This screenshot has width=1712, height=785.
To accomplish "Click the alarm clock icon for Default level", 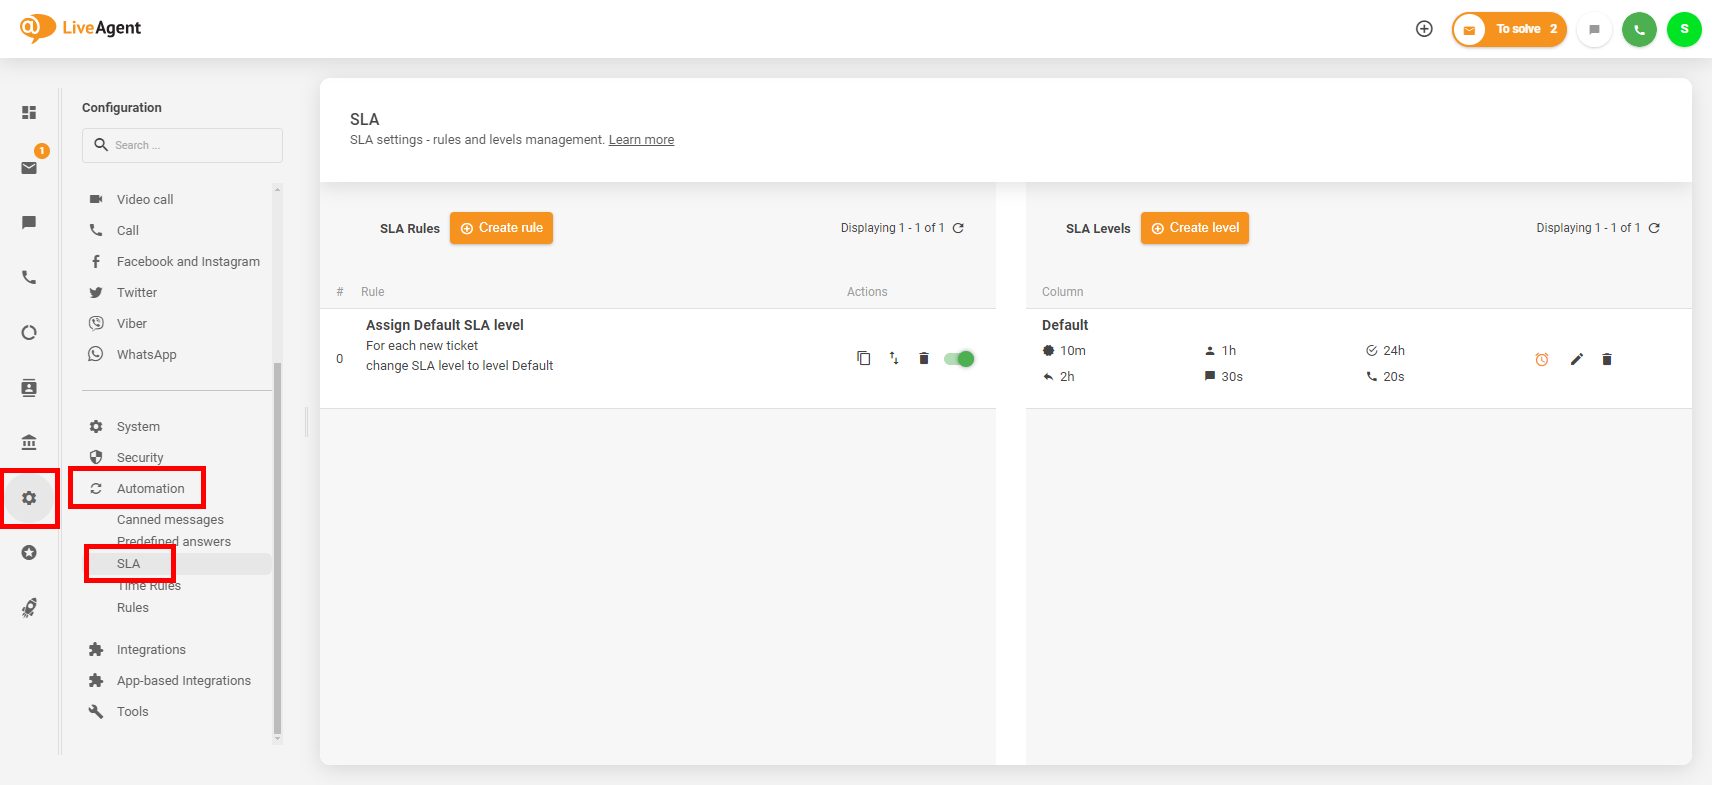I will [1542, 360].
